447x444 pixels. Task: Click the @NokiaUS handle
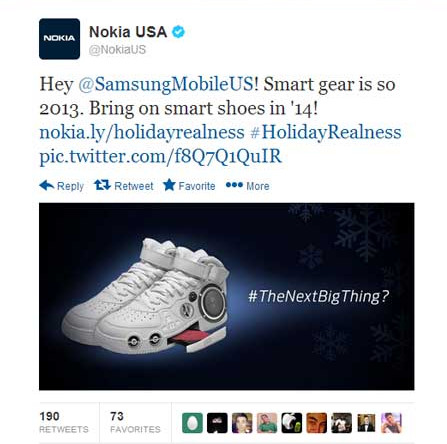click(x=117, y=50)
